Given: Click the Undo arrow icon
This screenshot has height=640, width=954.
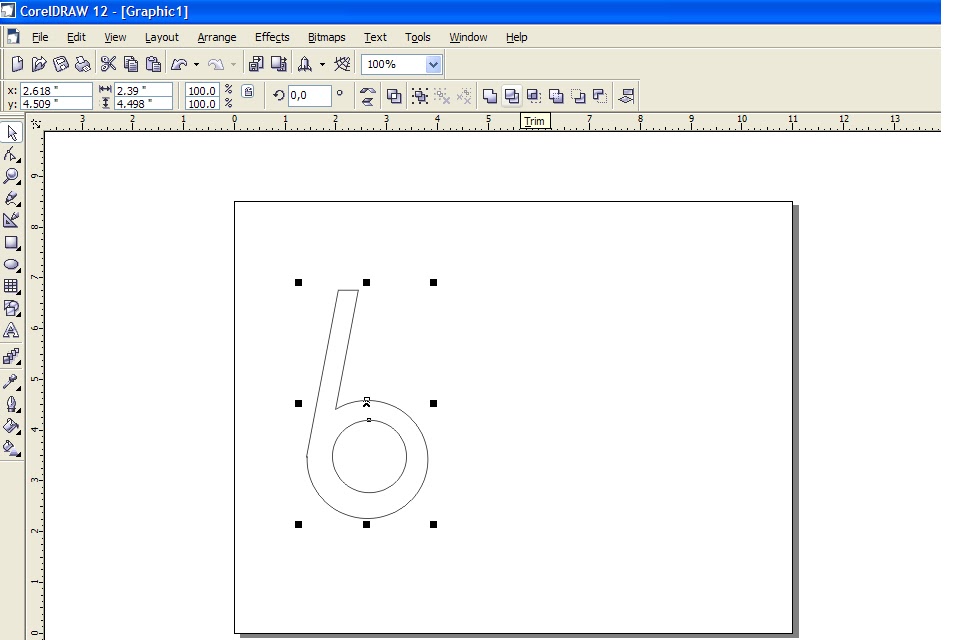Looking at the screenshot, I should pyautogui.click(x=179, y=64).
